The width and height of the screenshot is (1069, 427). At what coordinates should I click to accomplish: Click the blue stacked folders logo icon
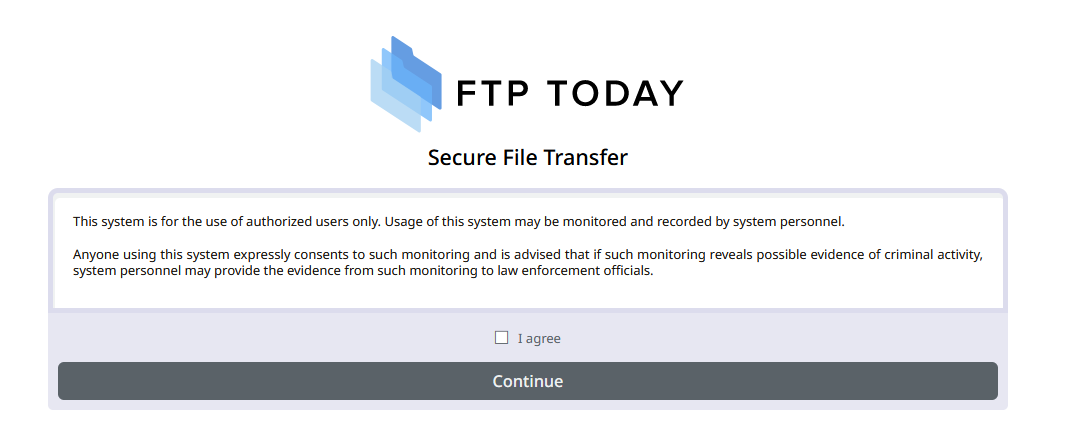coord(406,84)
